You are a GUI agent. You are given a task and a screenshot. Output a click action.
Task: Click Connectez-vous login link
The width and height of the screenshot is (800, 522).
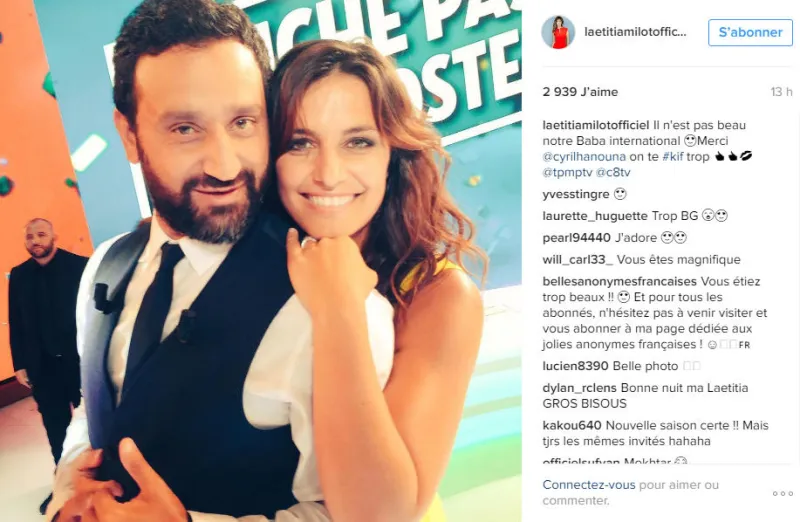click(589, 485)
